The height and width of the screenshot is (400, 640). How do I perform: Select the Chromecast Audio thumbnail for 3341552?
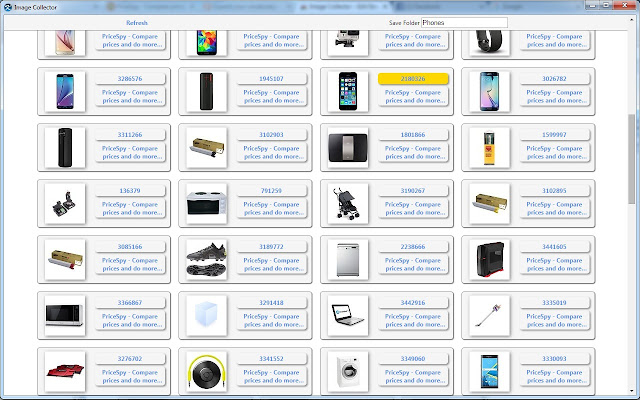tap(207, 371)
